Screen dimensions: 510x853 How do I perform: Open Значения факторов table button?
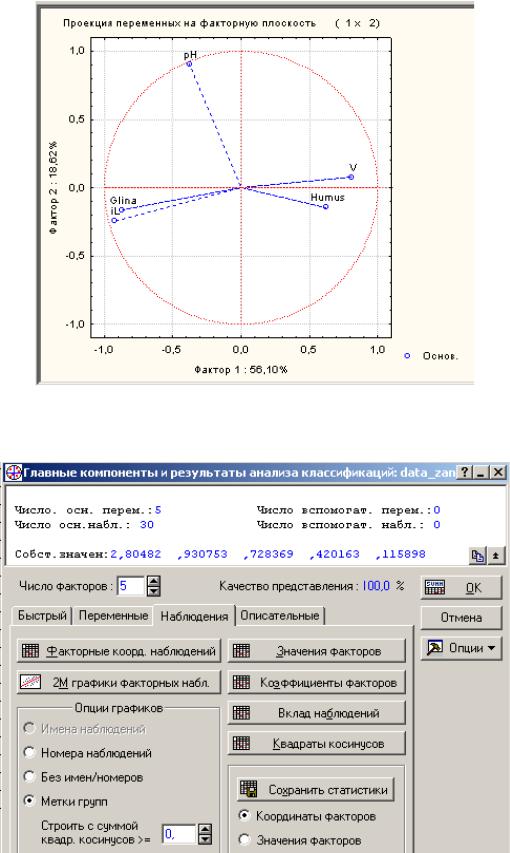tap(317, 651)
